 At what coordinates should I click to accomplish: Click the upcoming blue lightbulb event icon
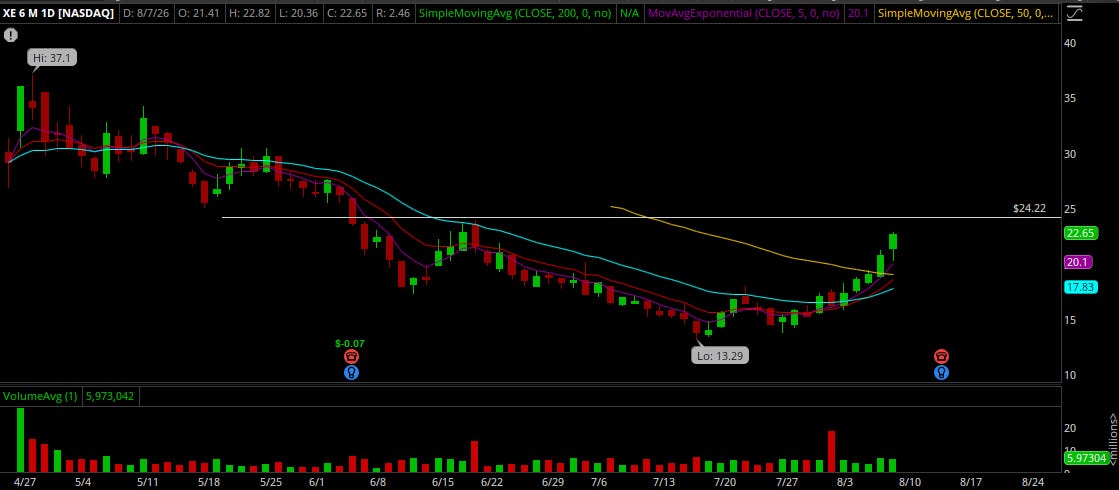[941, 372]
